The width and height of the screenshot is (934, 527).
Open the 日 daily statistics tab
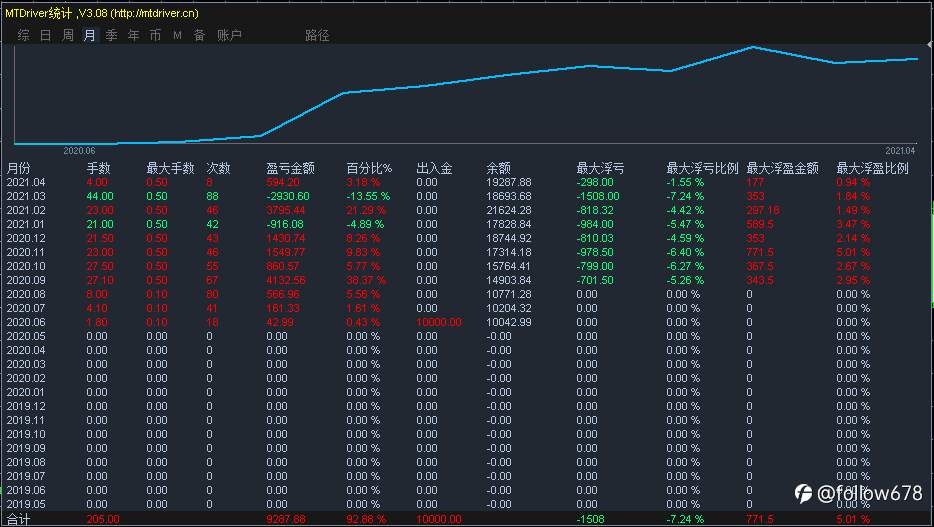click(x=45, y=35)
